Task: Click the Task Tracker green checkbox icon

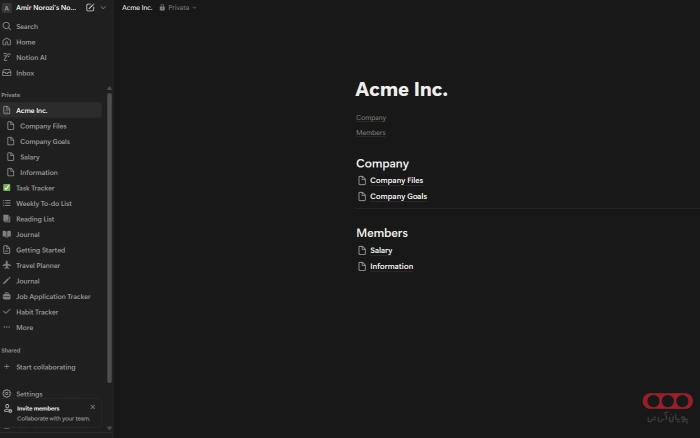Action: tap(7, 188)
